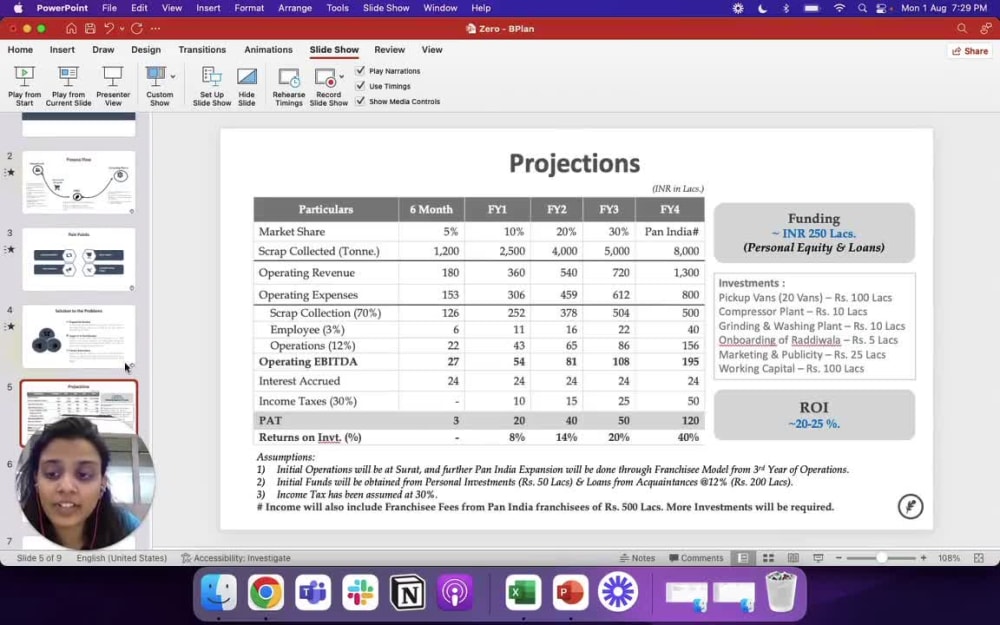
Task: Open Undo history dropdown arrow
Action: tap(121, 29)
